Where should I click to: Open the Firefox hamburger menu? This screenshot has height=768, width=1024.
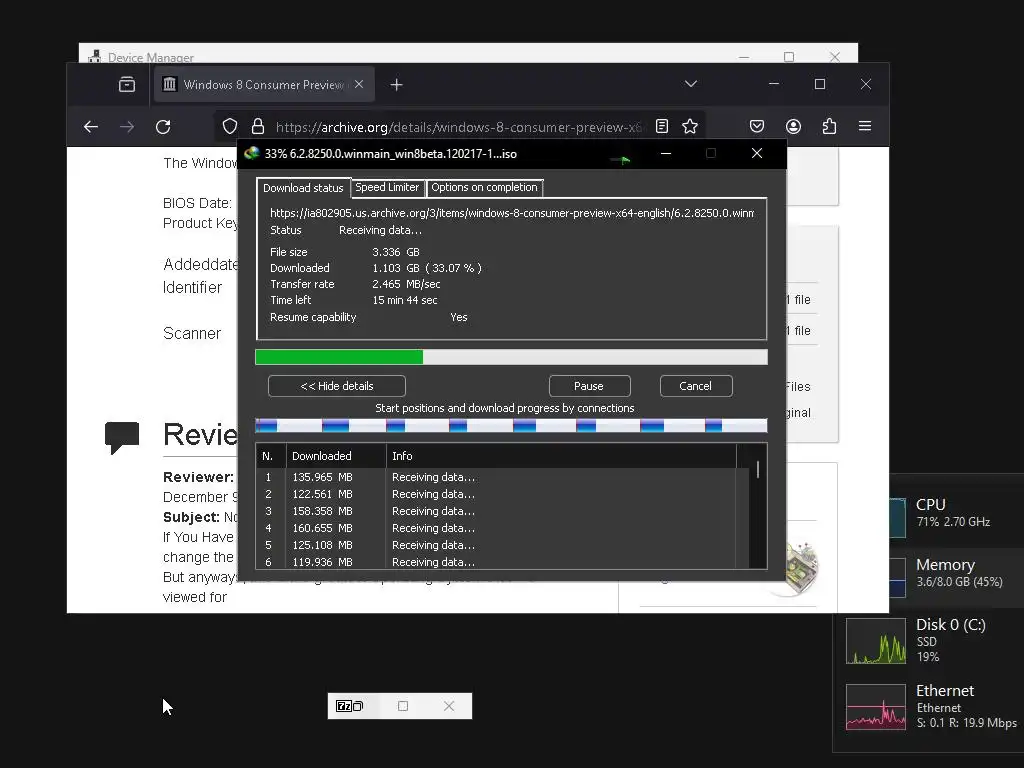coord(865,125)
